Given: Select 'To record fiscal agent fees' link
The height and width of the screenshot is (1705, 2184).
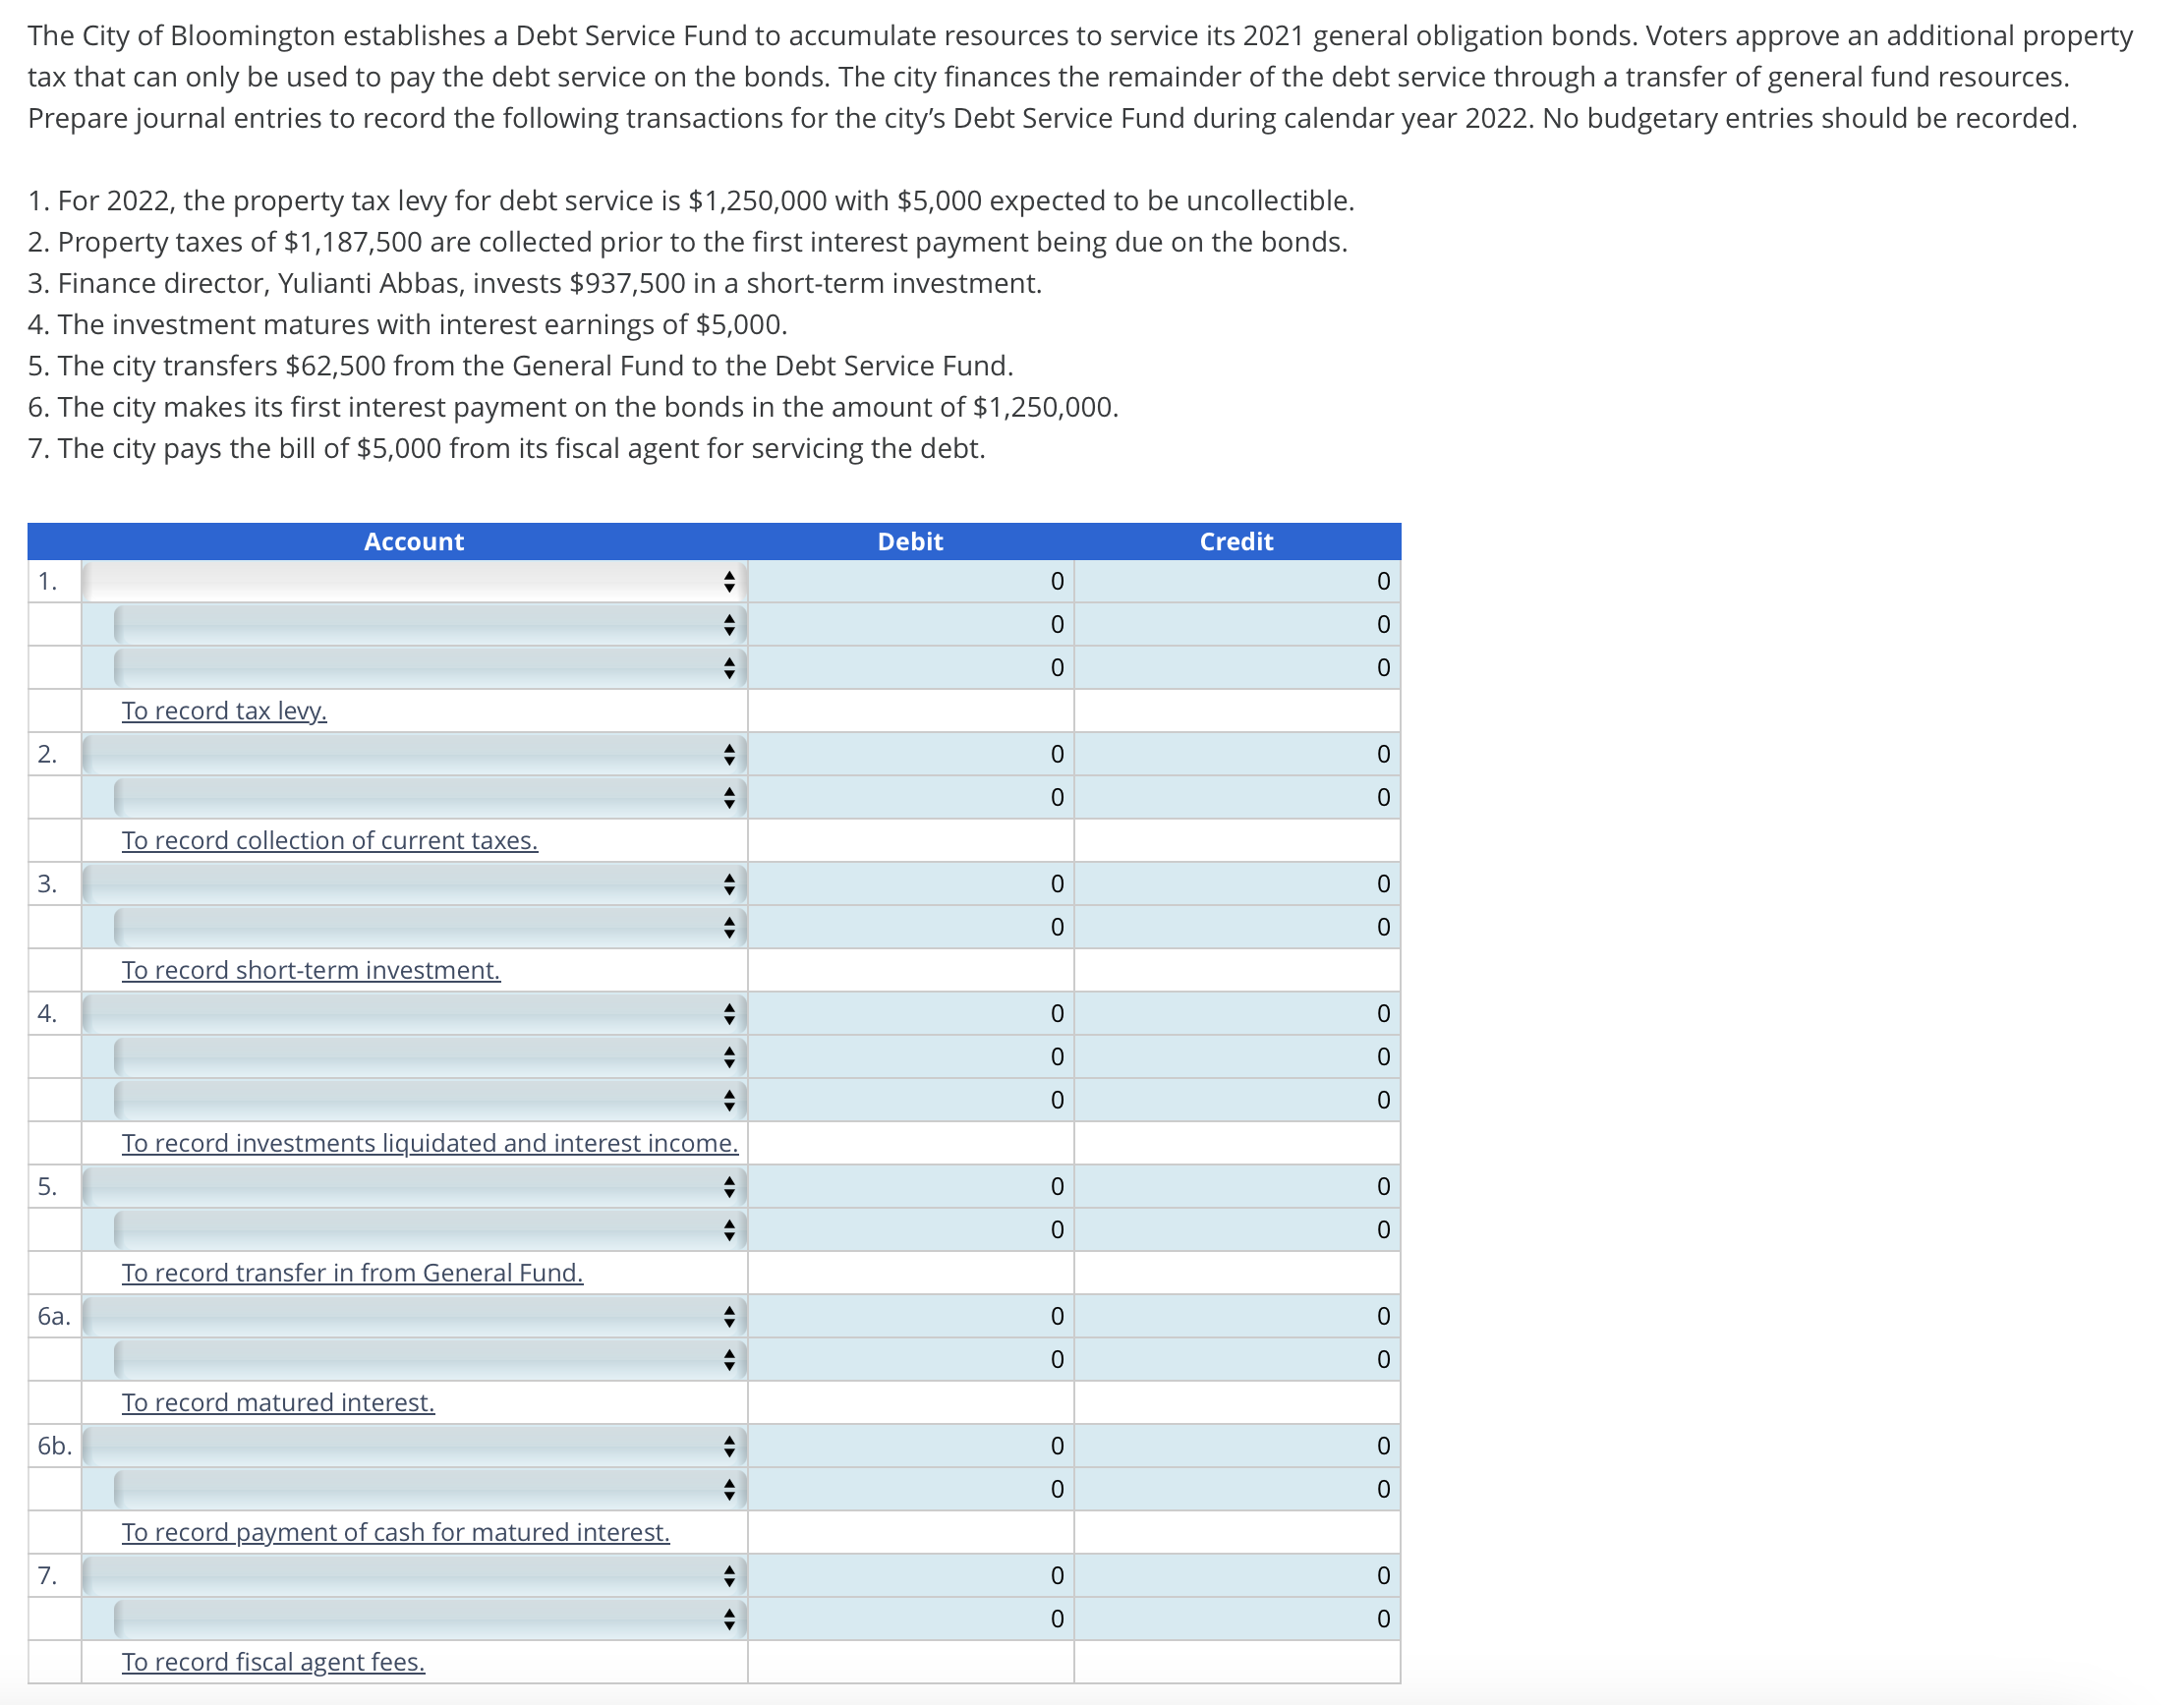Looking at the screenshot, I should [272, 1661].
